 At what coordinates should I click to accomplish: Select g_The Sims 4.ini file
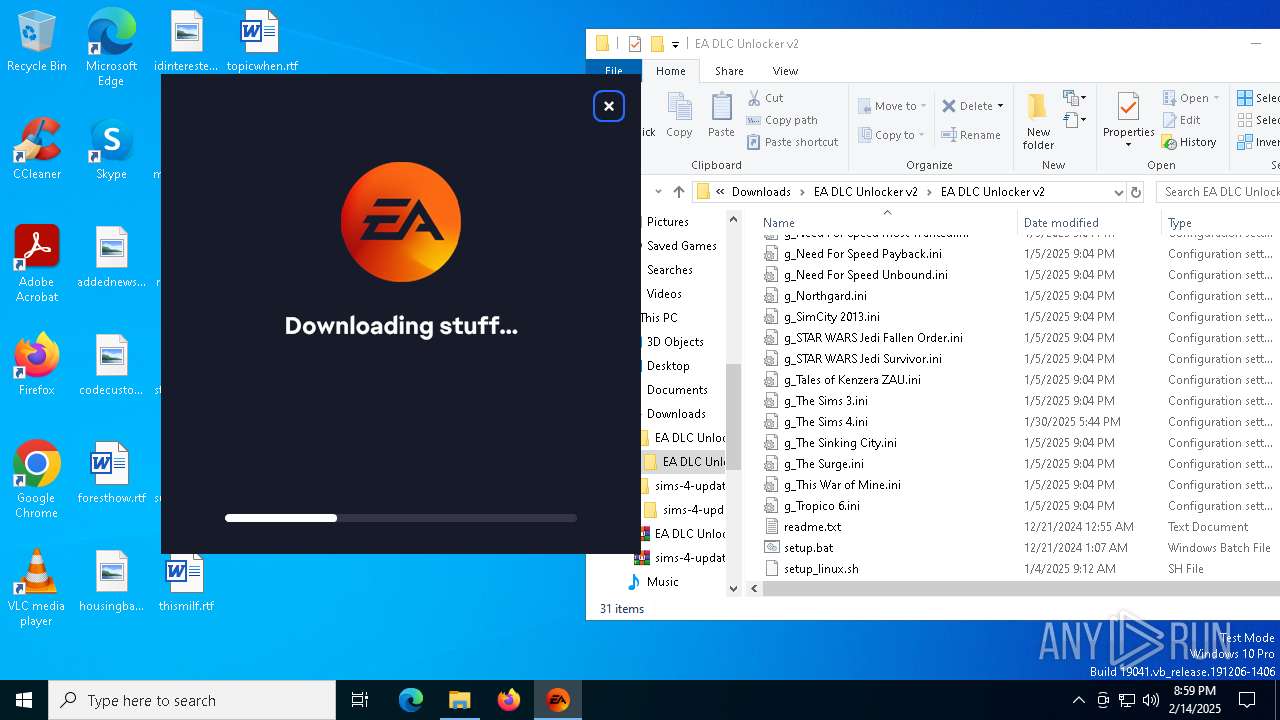coord(825,422)
